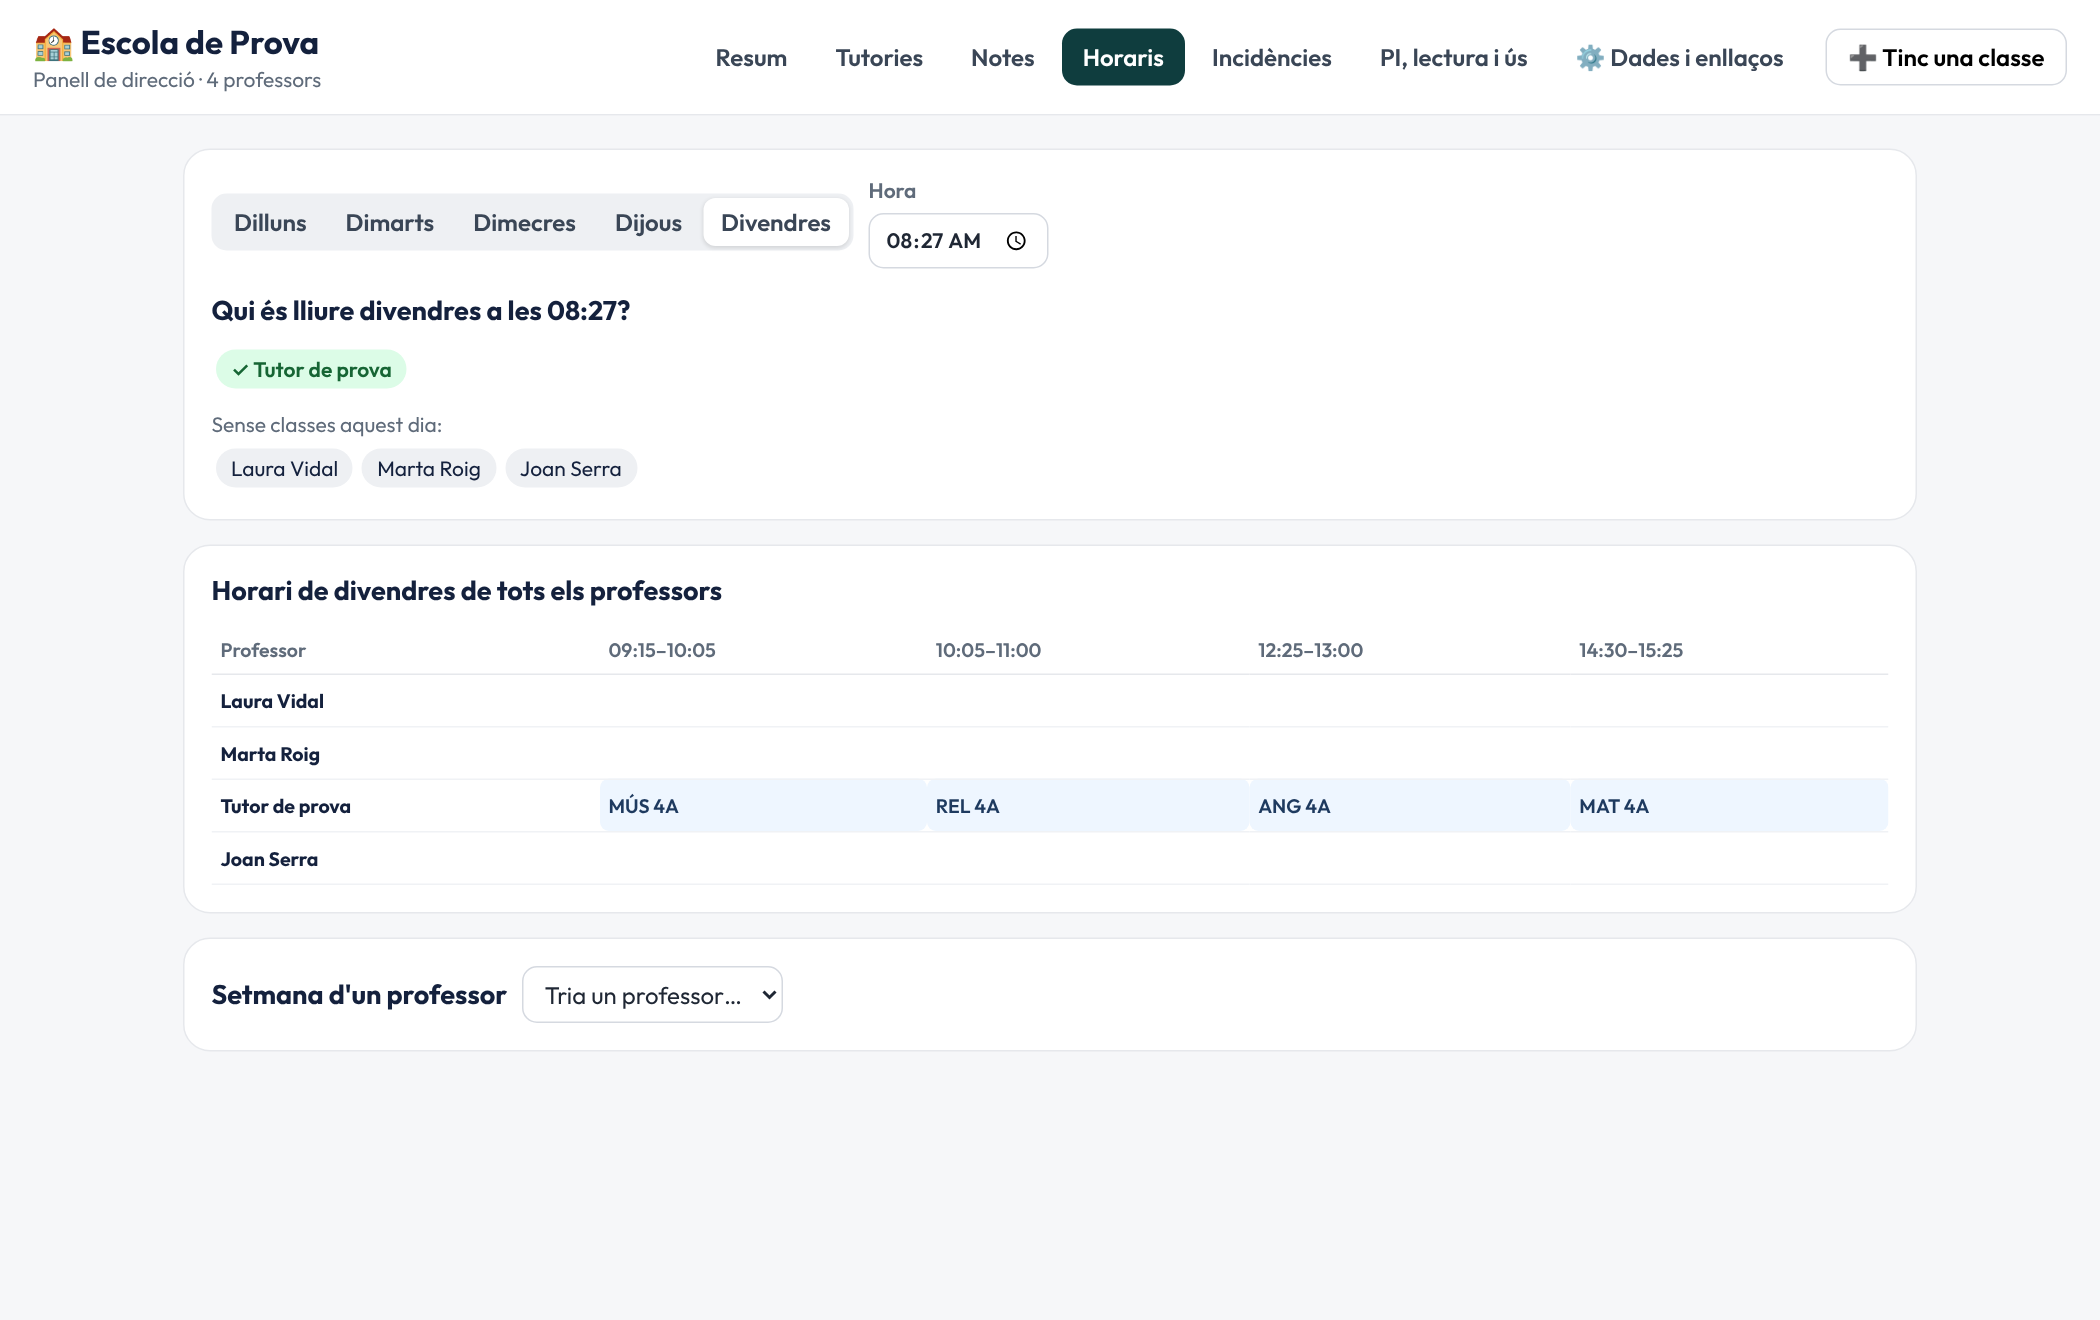Click the Joan Serra chip
The height and width of the screenshot is (1320, 2100).
[x=571, y=469]
